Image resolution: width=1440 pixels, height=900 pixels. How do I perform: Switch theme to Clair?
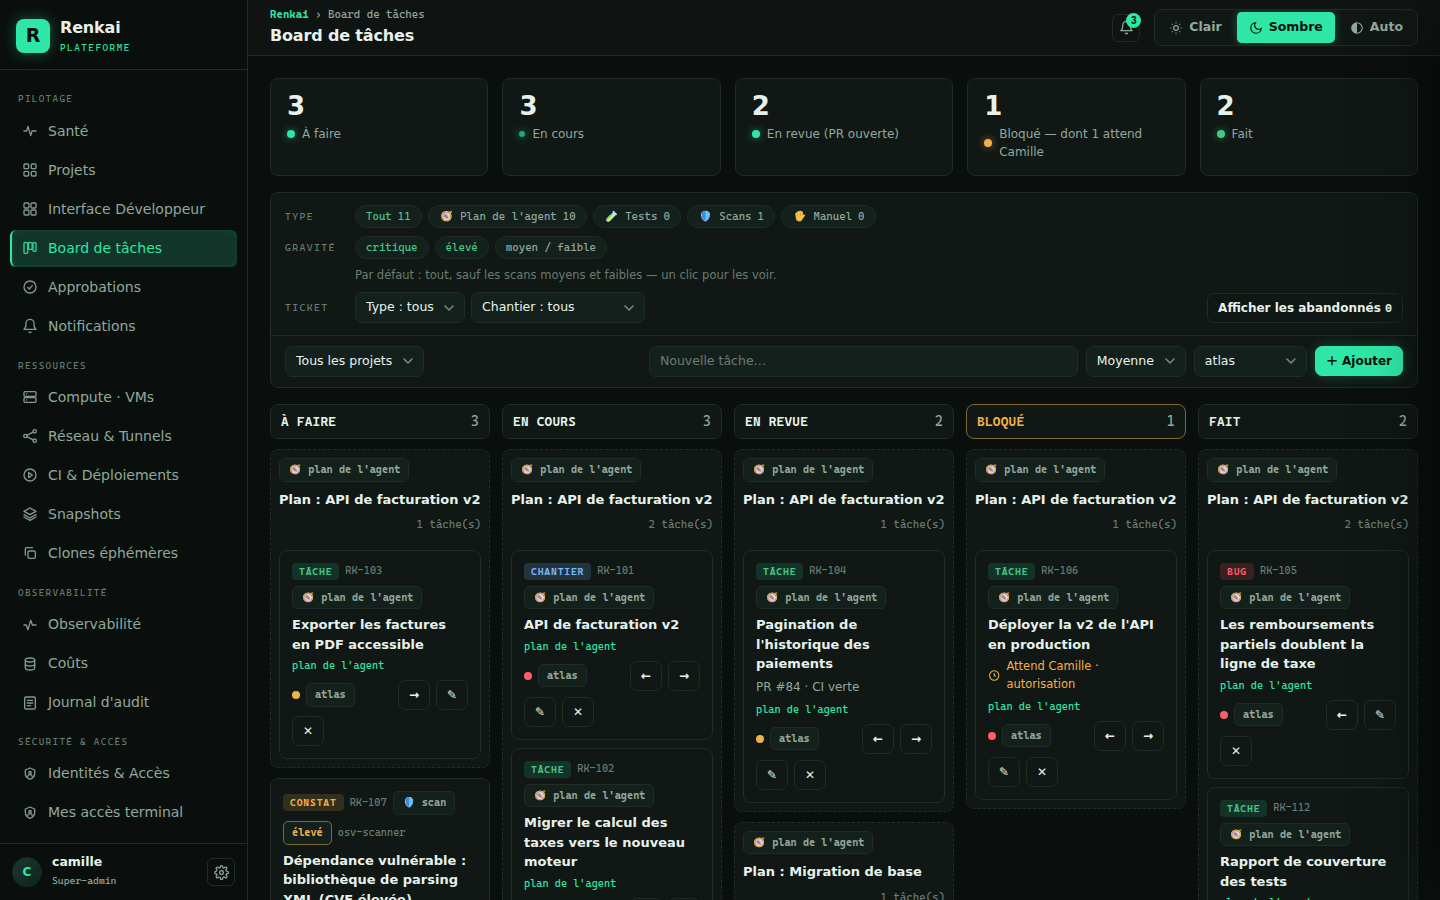click(x=1196, y=27)
